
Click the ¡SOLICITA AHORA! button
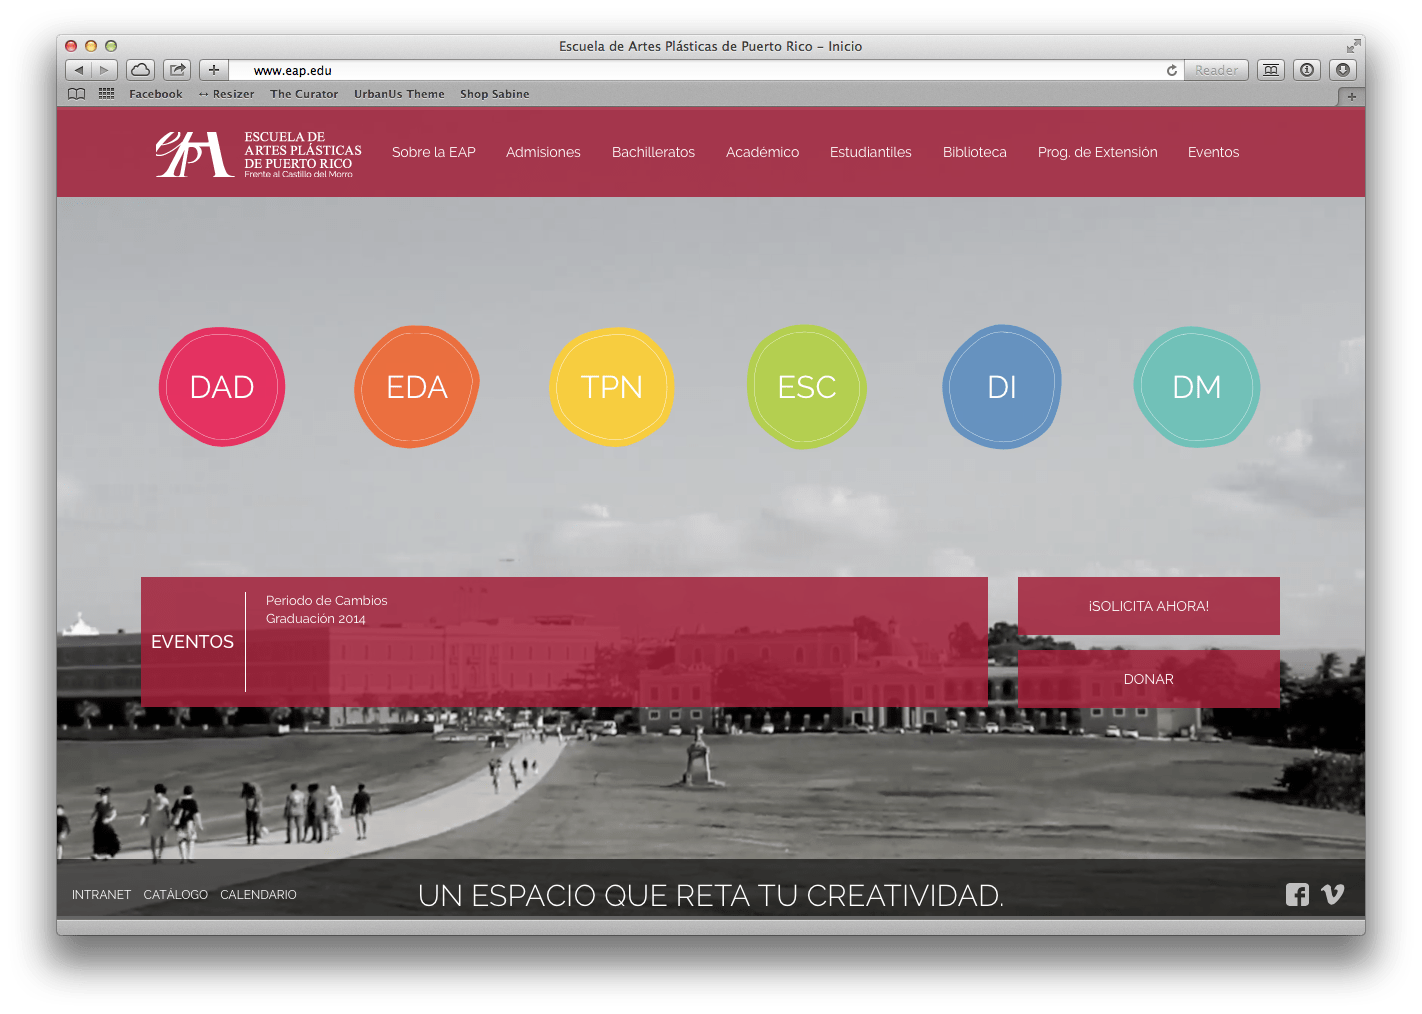[x=1148, y=606]
